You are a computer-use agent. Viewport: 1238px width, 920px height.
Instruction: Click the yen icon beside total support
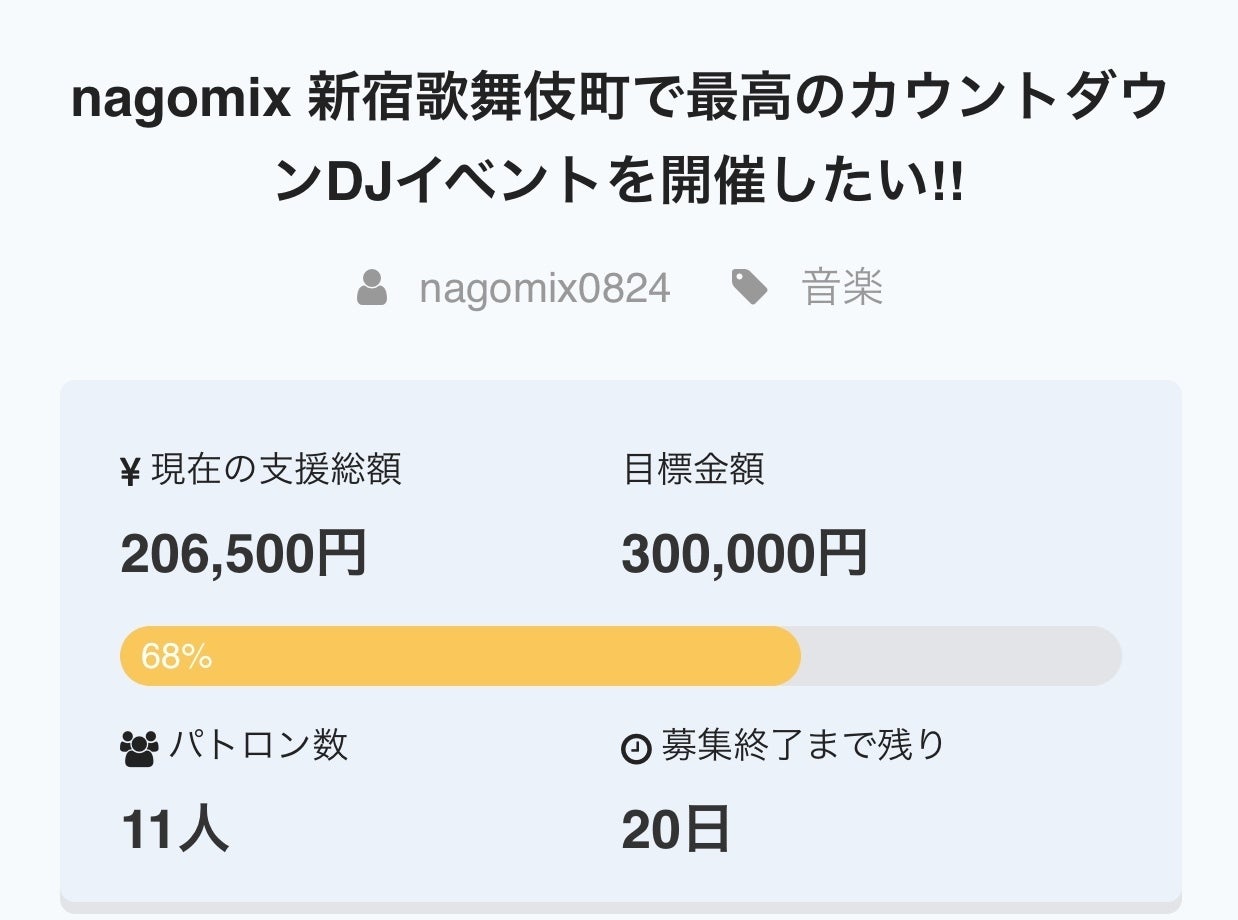[130, 471]
